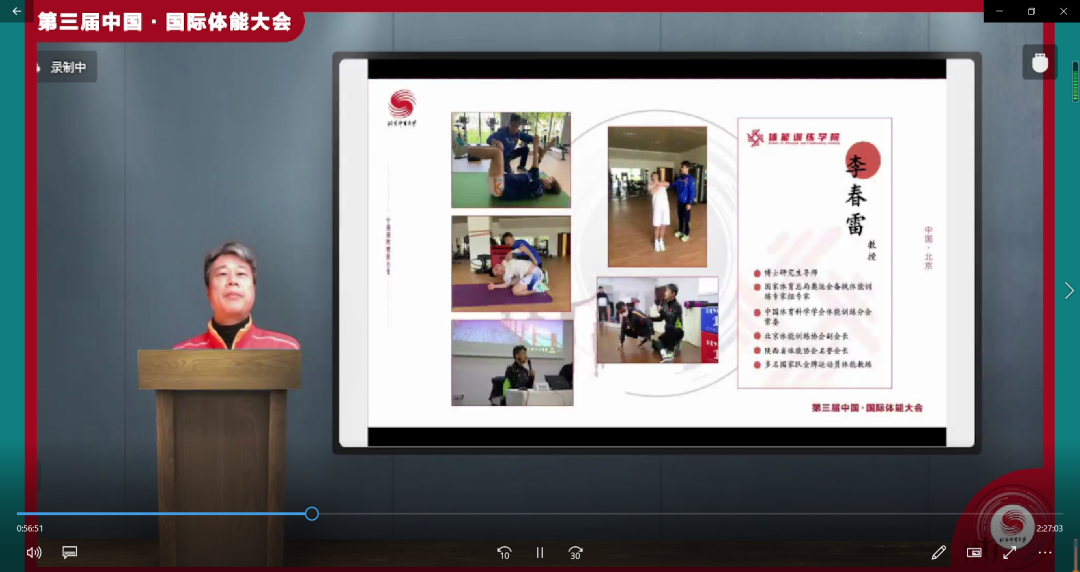Image resolution: width=1080 pixels, height=572 pixels.
Task: Click the total duration 2:27:03
Action: [x=1049, y=529]
